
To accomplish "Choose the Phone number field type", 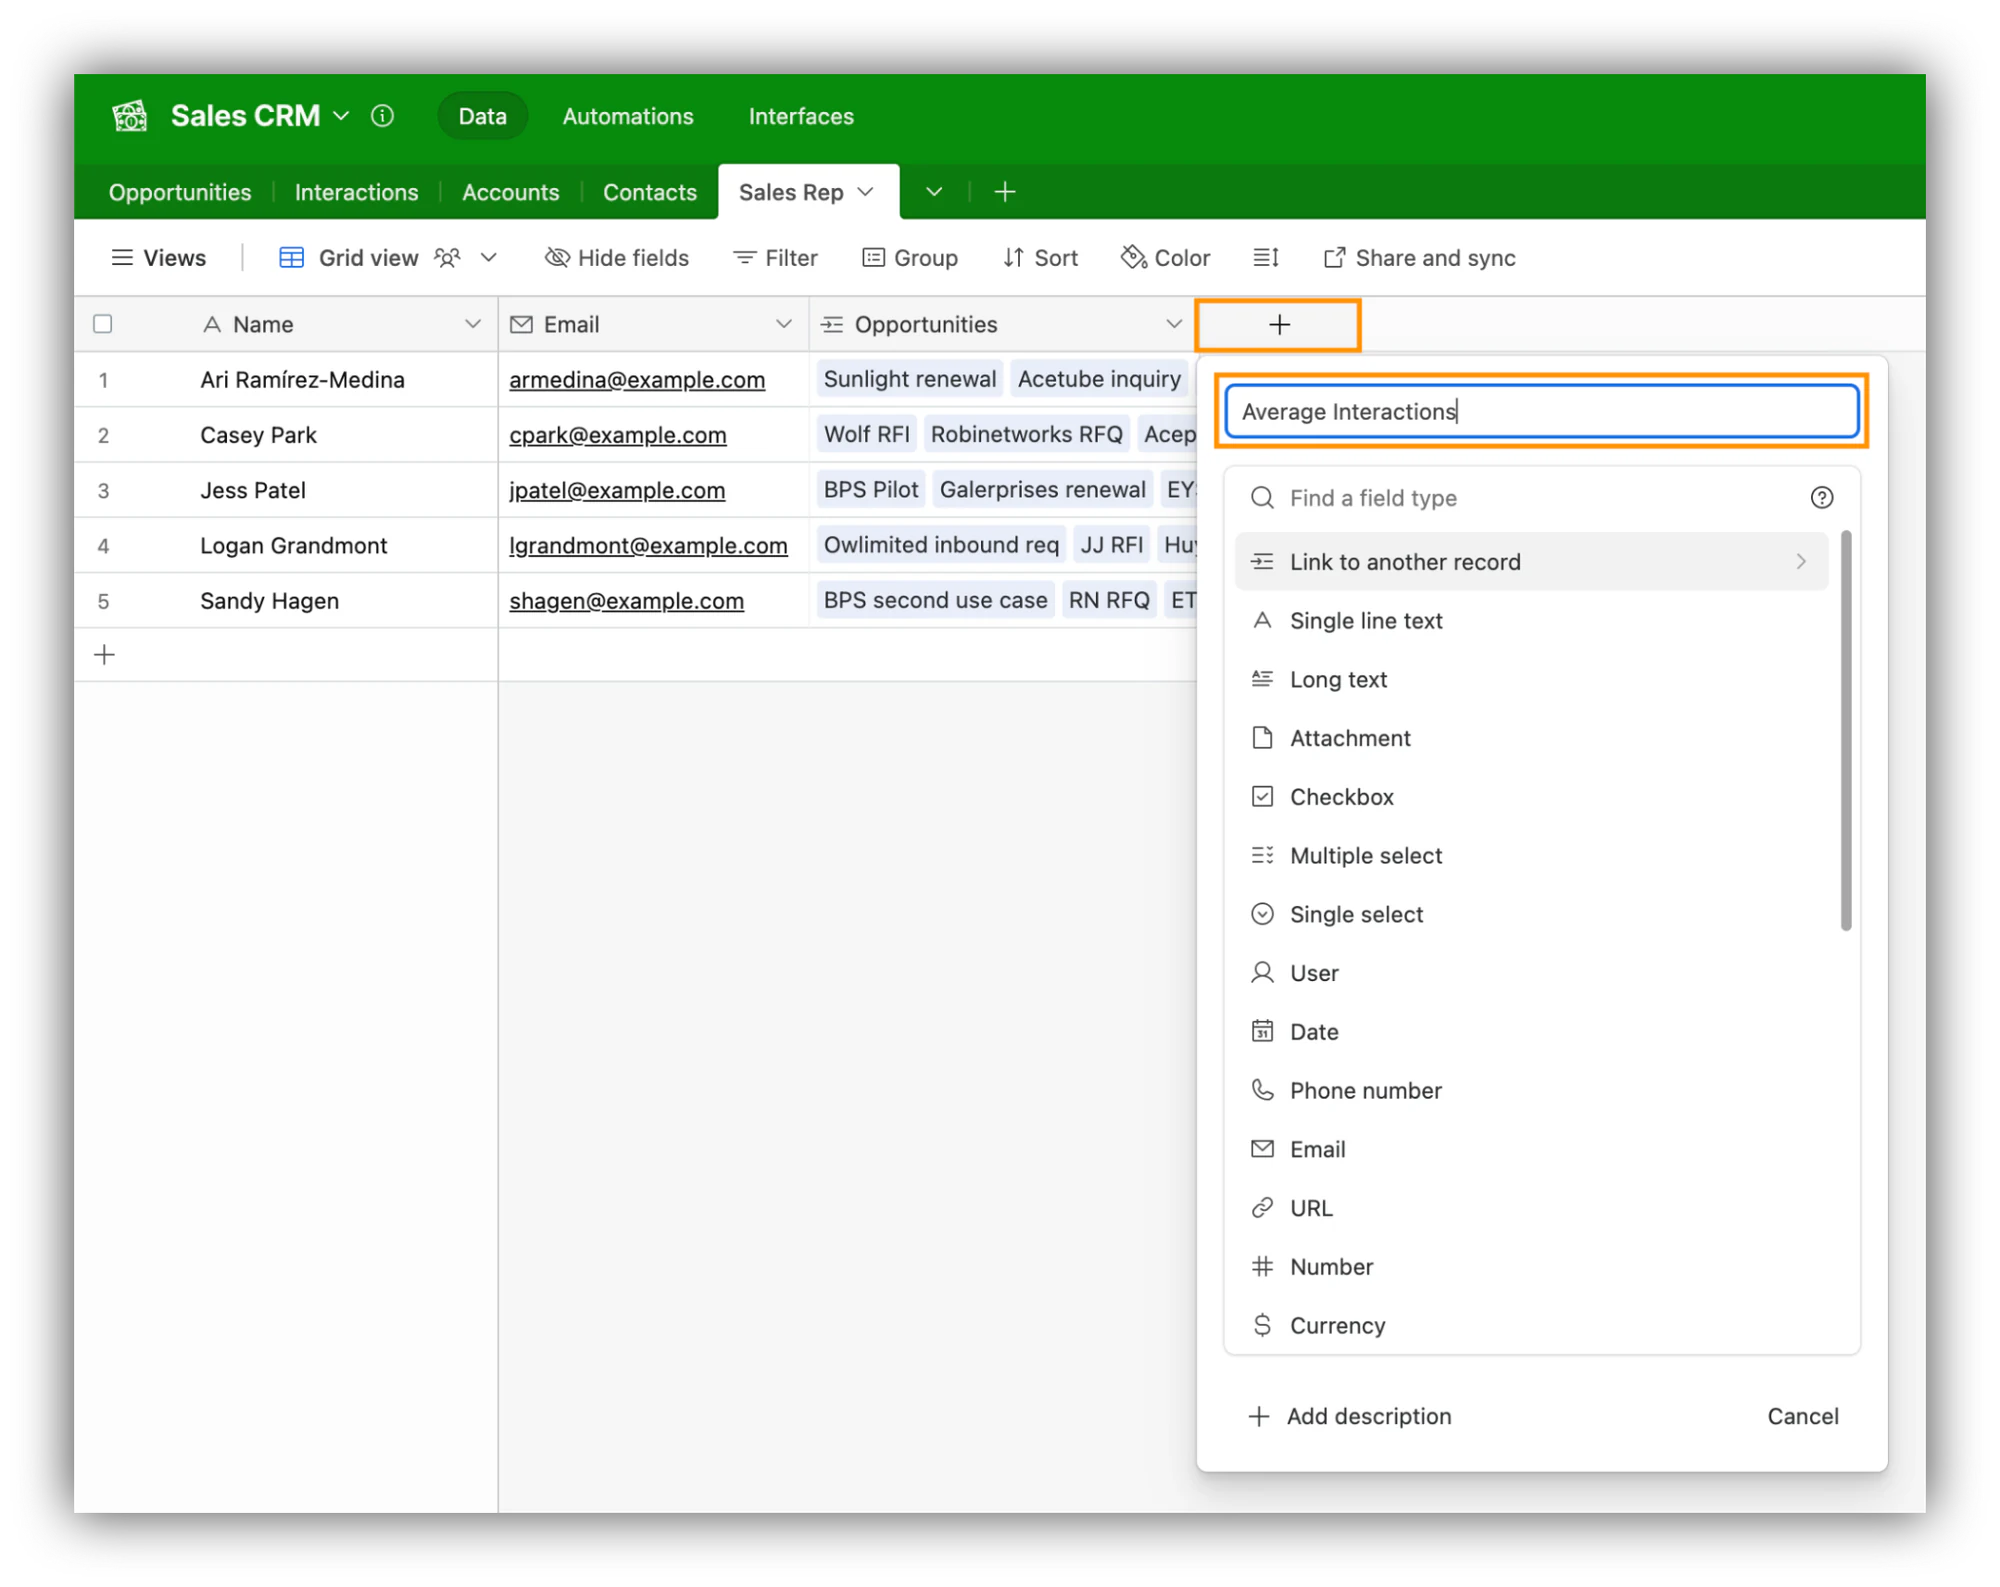I will point(1532,1091).
